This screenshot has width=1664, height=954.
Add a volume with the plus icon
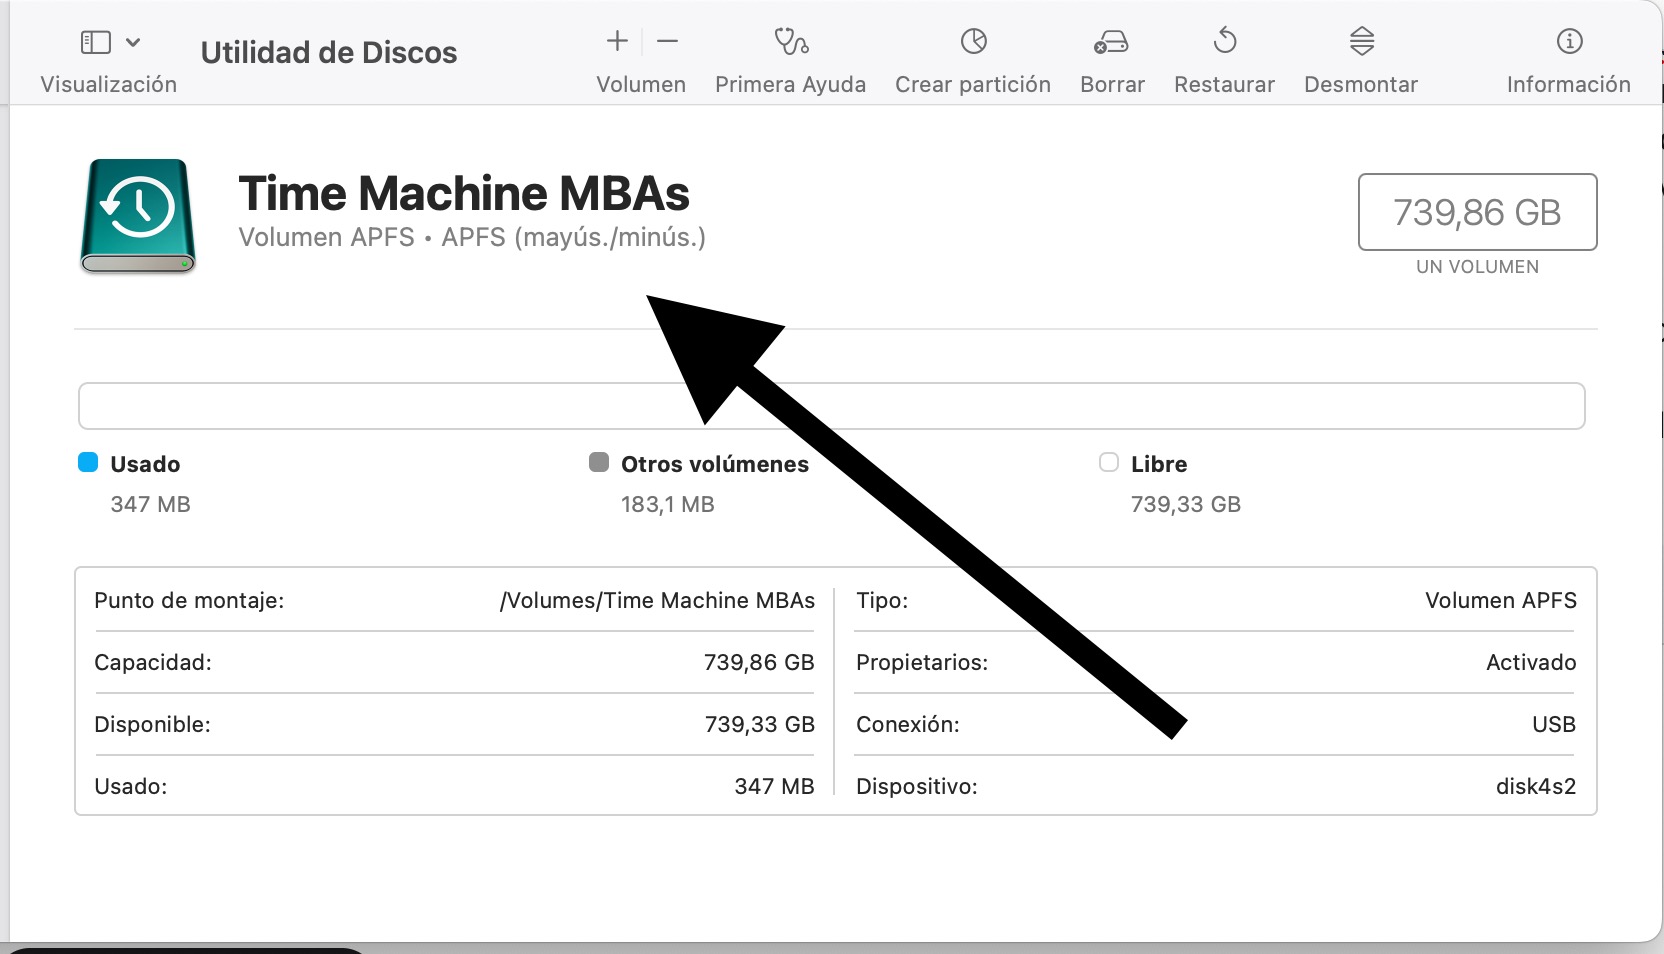617,41
